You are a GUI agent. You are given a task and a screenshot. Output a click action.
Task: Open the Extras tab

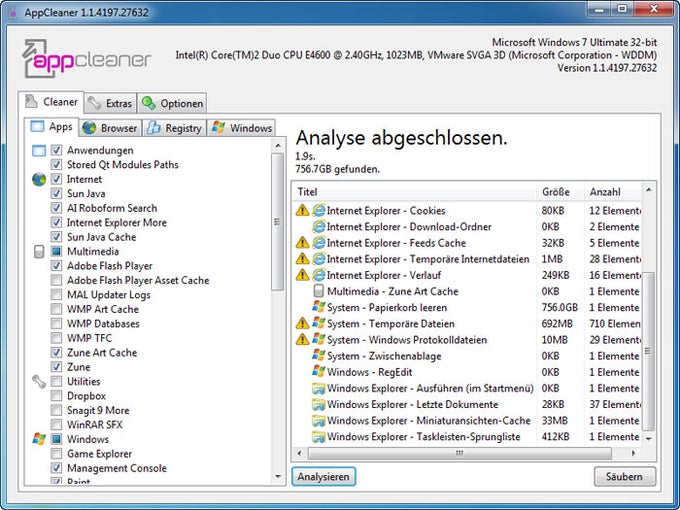(x=110, y=103)
